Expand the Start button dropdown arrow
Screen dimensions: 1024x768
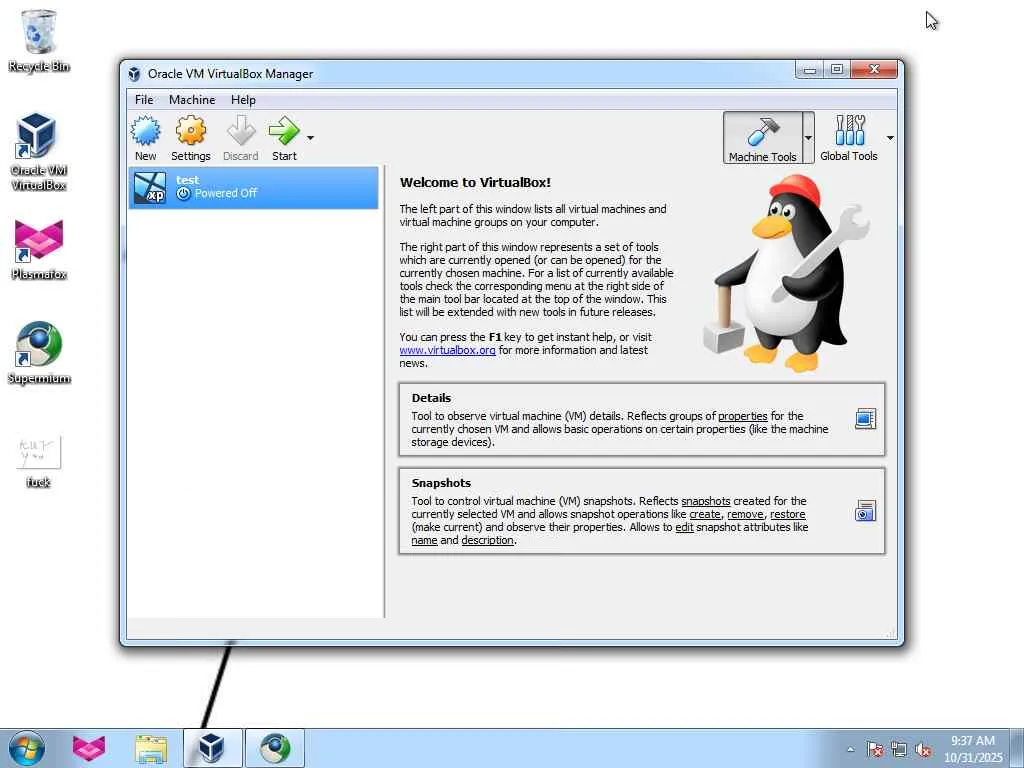pyautogui.click(x=310, y=138)
